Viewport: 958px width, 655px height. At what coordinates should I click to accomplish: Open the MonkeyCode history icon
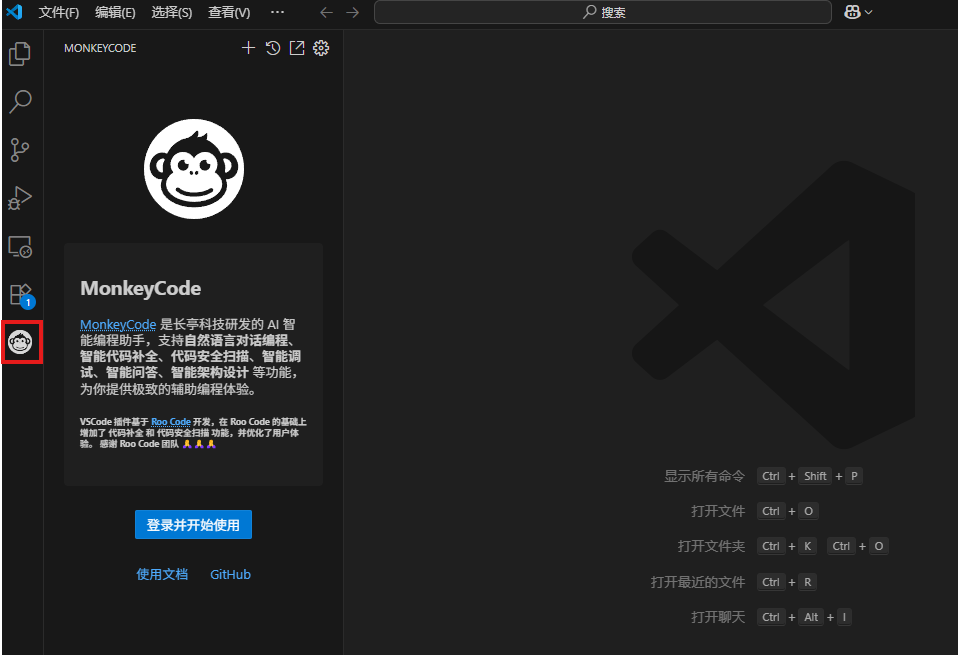click(273, 48)
